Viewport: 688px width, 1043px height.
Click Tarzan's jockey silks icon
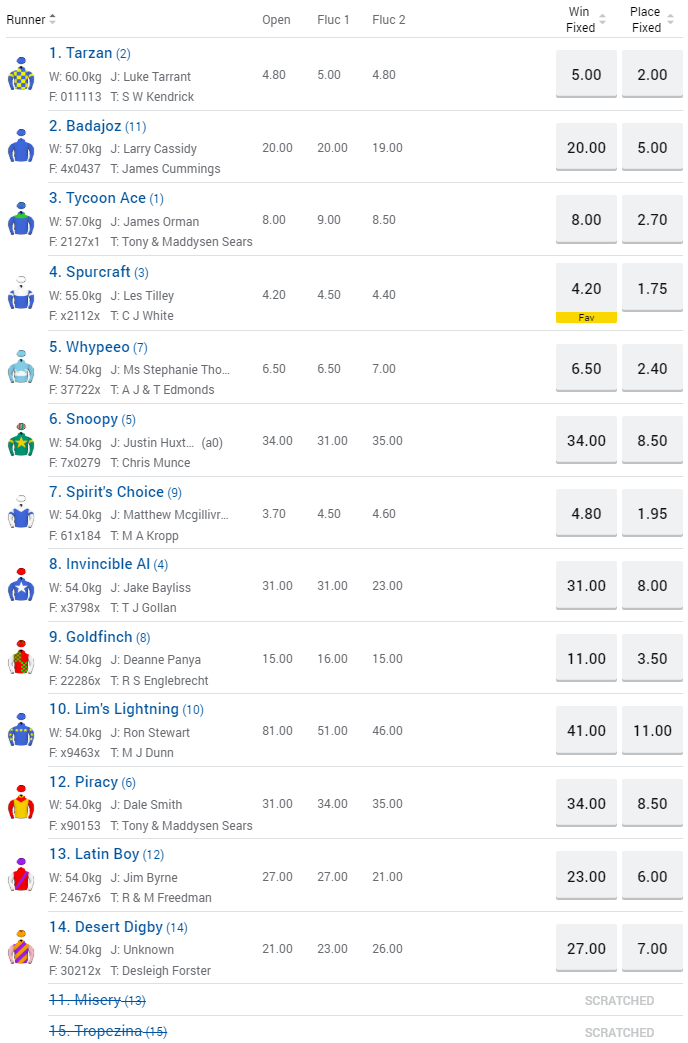(21, 75)
